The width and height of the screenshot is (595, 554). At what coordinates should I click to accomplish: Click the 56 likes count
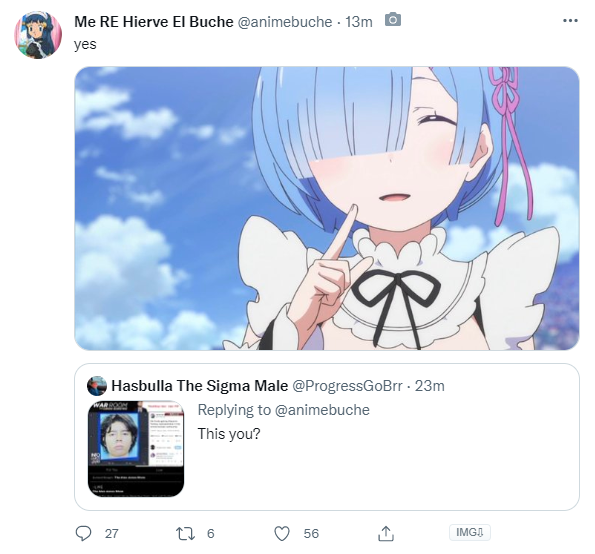click(x=311, y=534)
